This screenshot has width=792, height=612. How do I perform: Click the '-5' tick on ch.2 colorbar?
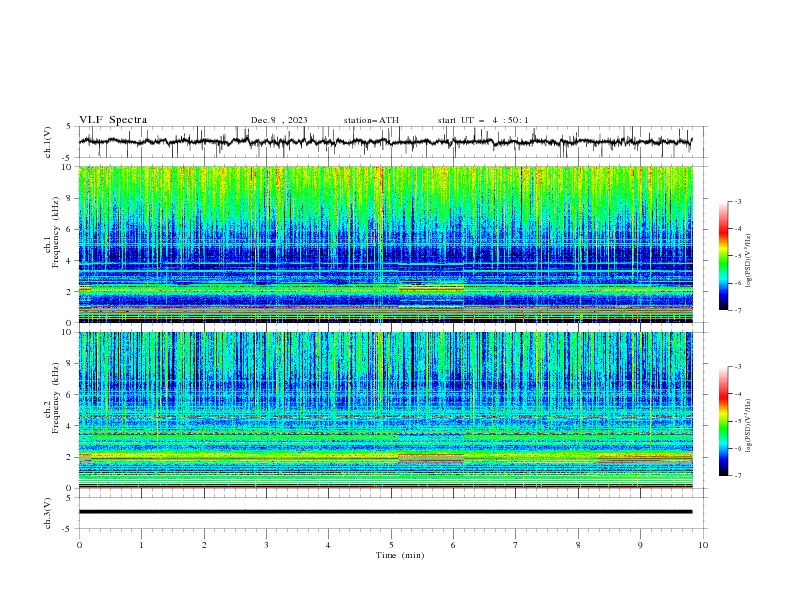[737, 421]
